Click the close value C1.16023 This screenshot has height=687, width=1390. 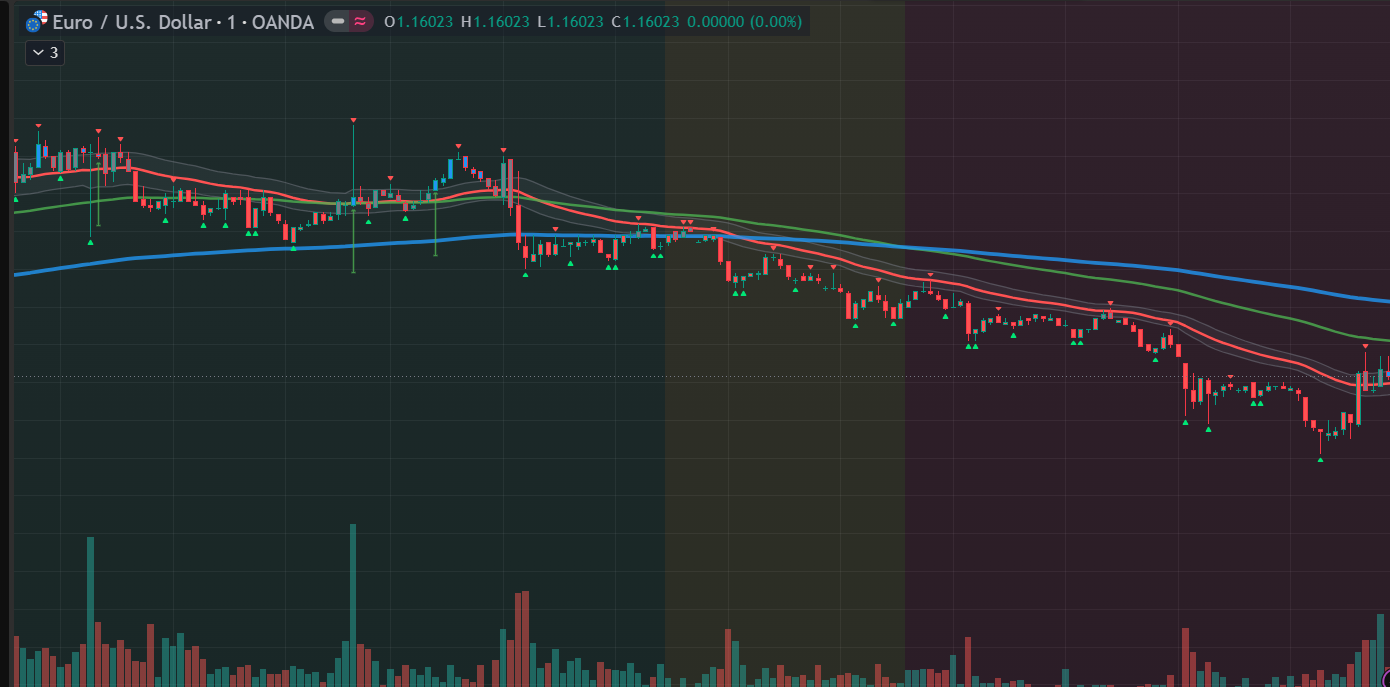pos(647,21)
